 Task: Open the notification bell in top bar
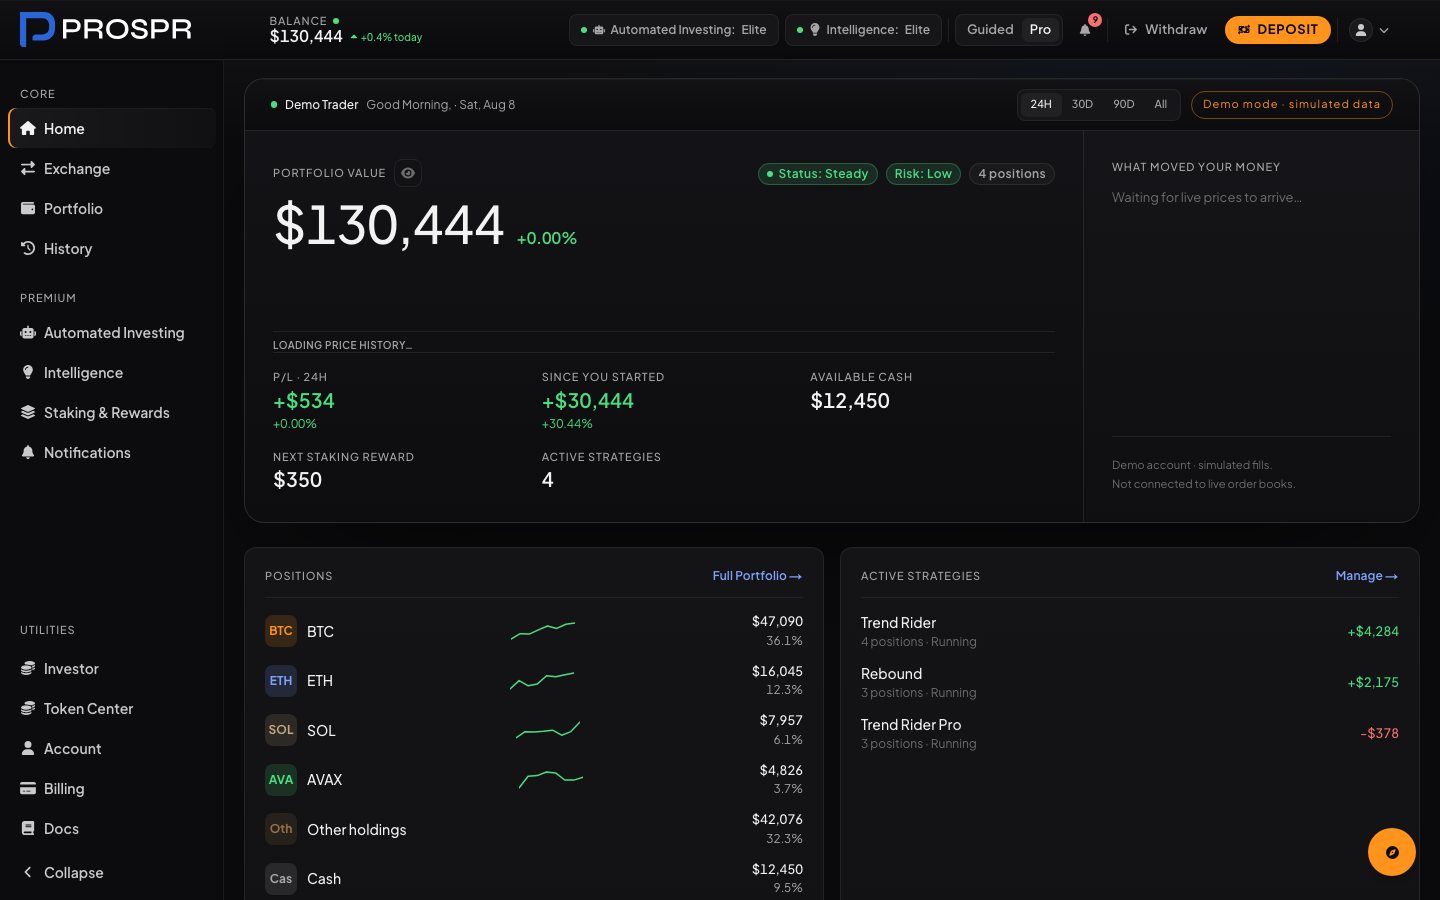point(1085,30)
